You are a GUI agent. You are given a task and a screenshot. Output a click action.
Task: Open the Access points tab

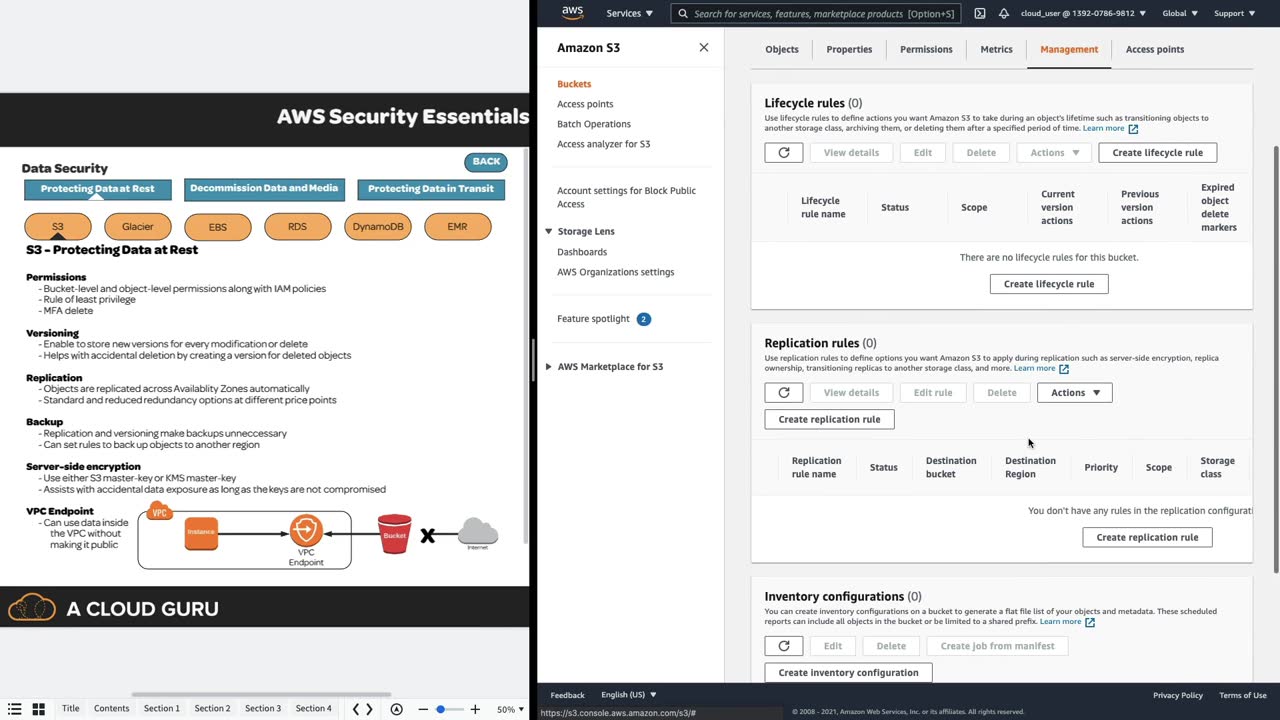click(x=1155, y=49)
